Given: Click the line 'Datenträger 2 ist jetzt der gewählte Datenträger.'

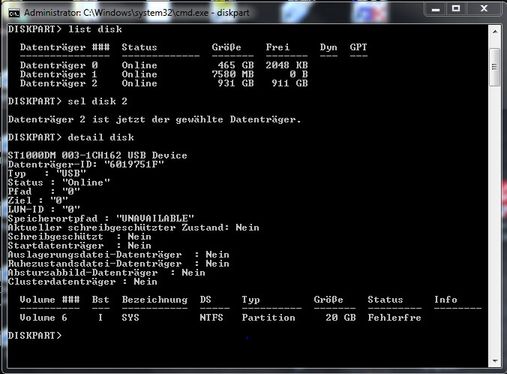Looking at the screenshot, I should pyautogui.click(x=155, y=119).
